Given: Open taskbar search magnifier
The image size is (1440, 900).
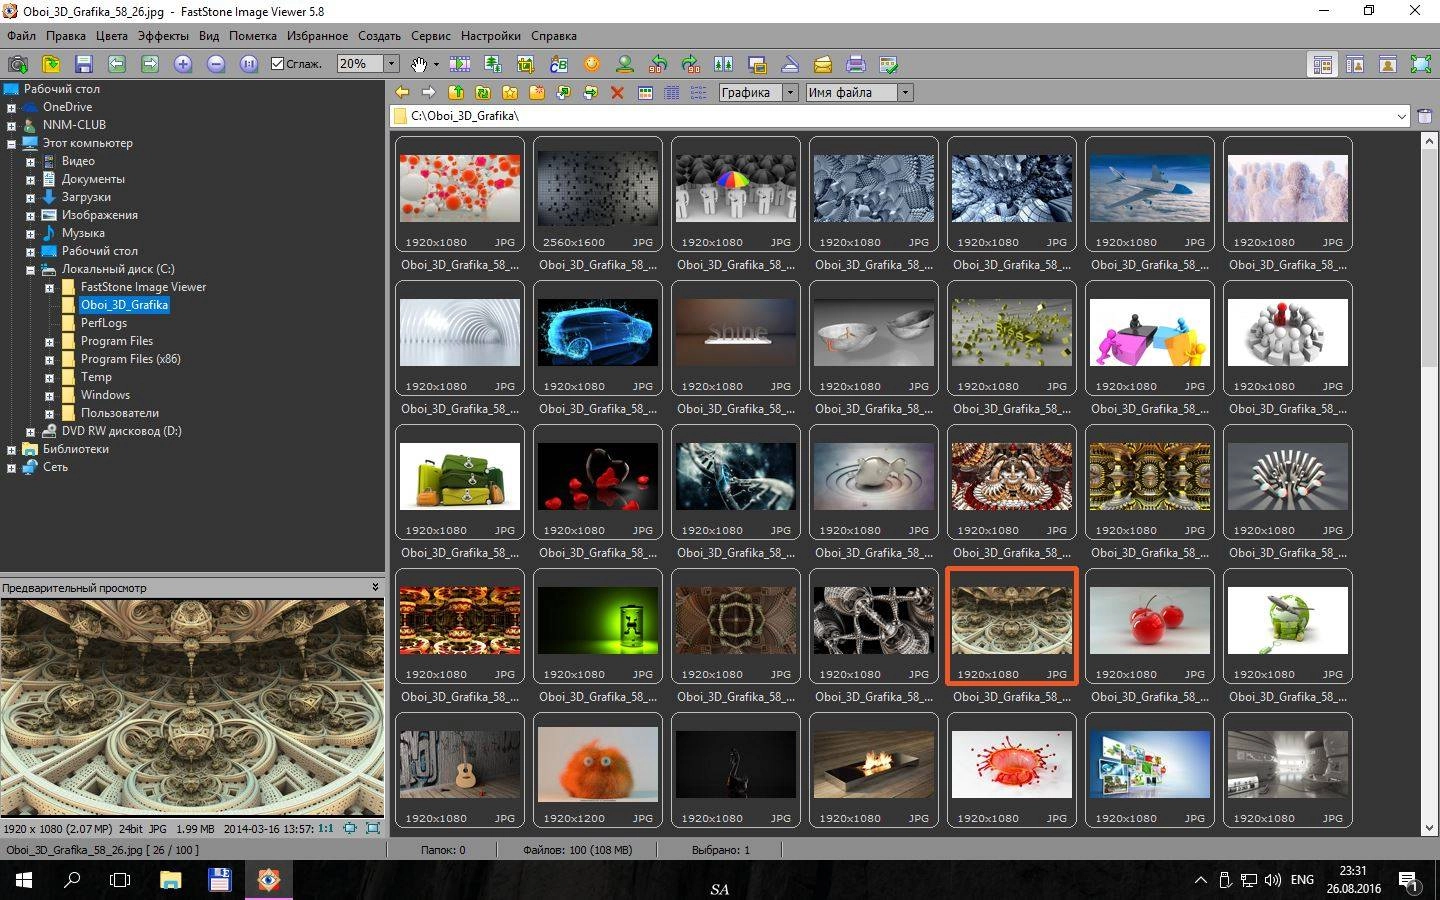Looking at the screenshot, I should [72, 880].
